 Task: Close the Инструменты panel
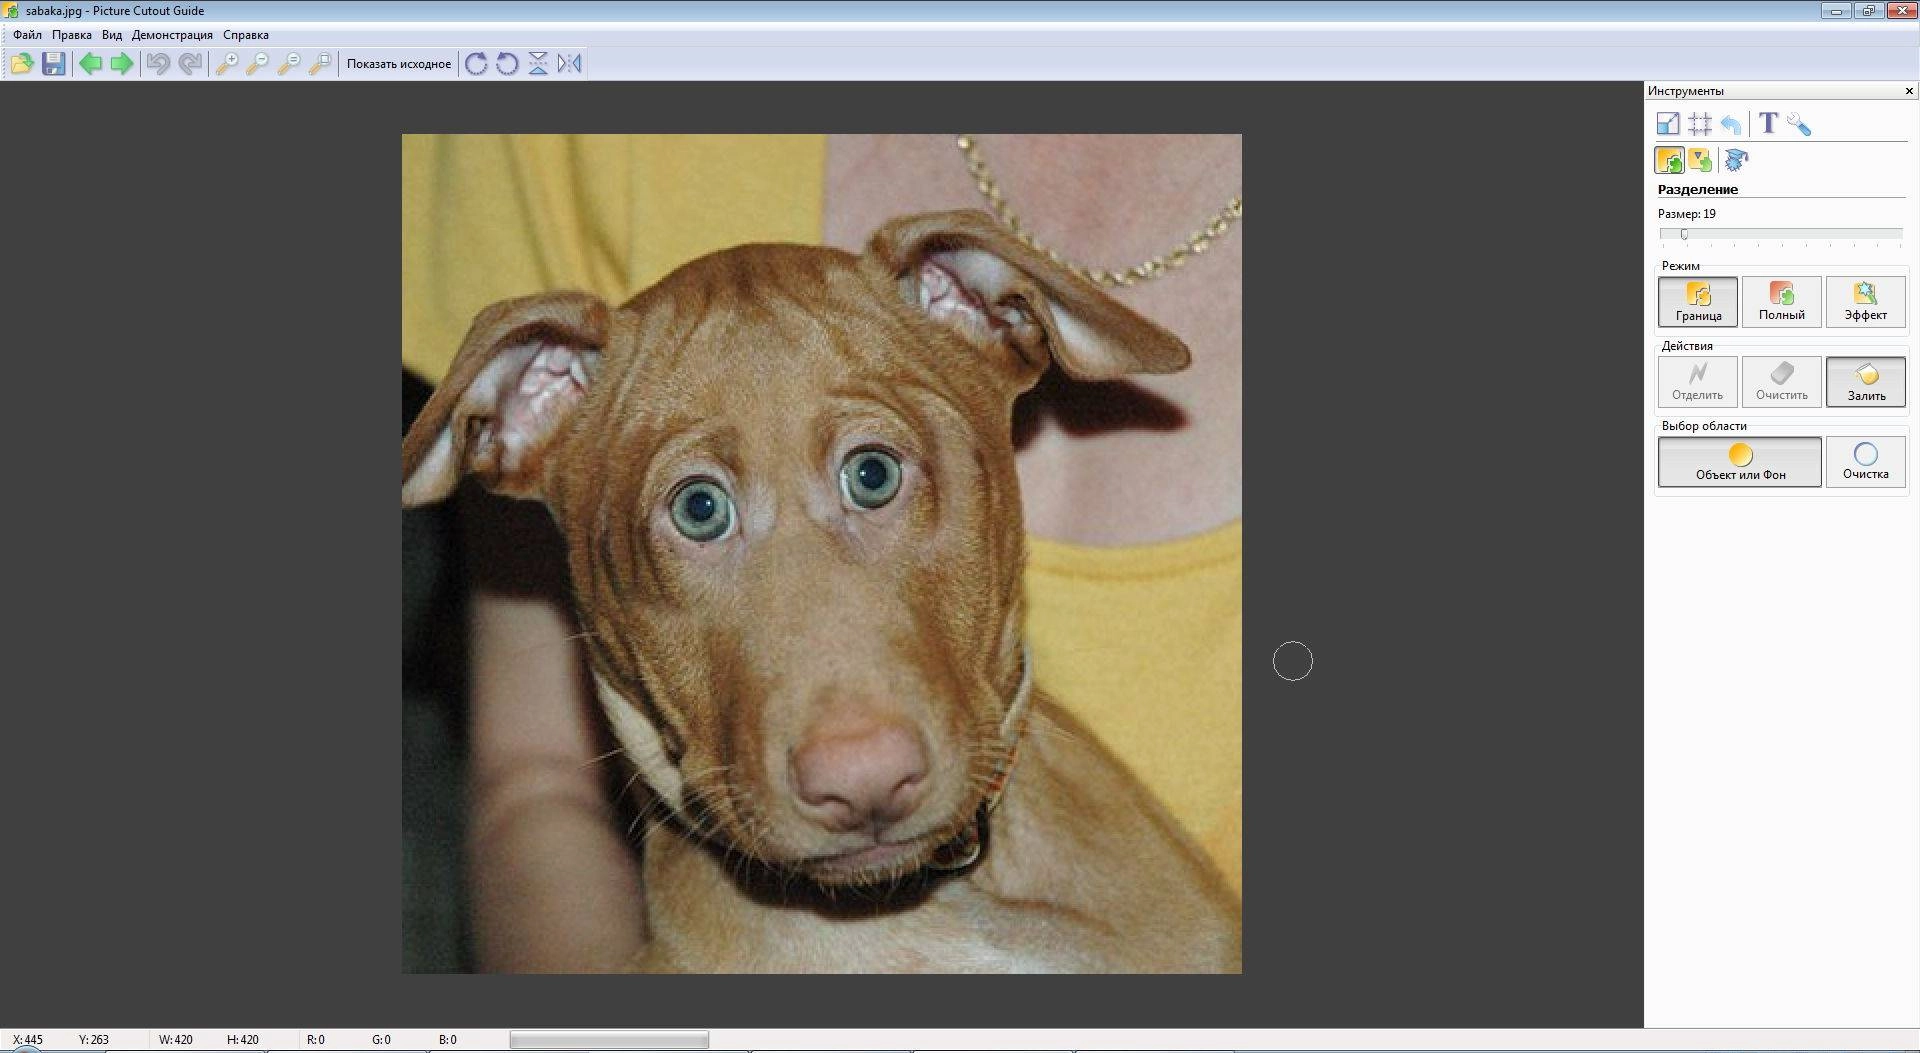click(1909, 91)
